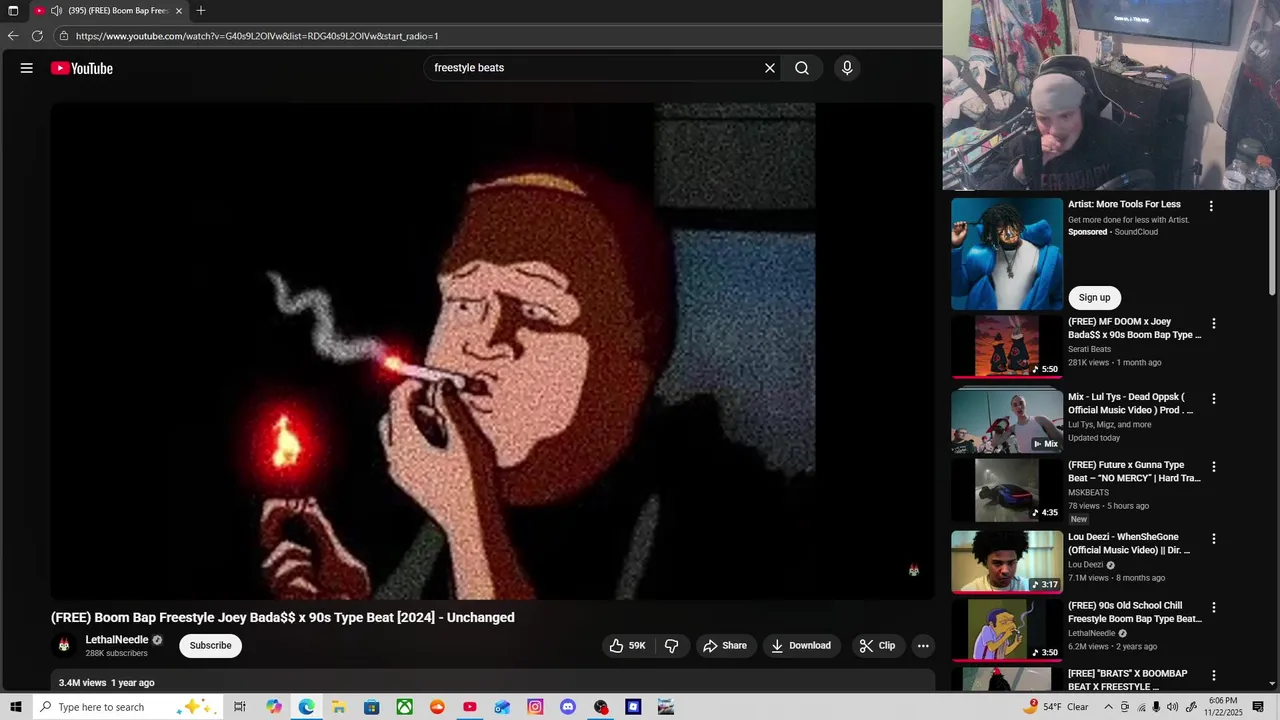
Task: Play the Lou Deezi WhenSheGone thumbnail
Action: [1007, 561]
